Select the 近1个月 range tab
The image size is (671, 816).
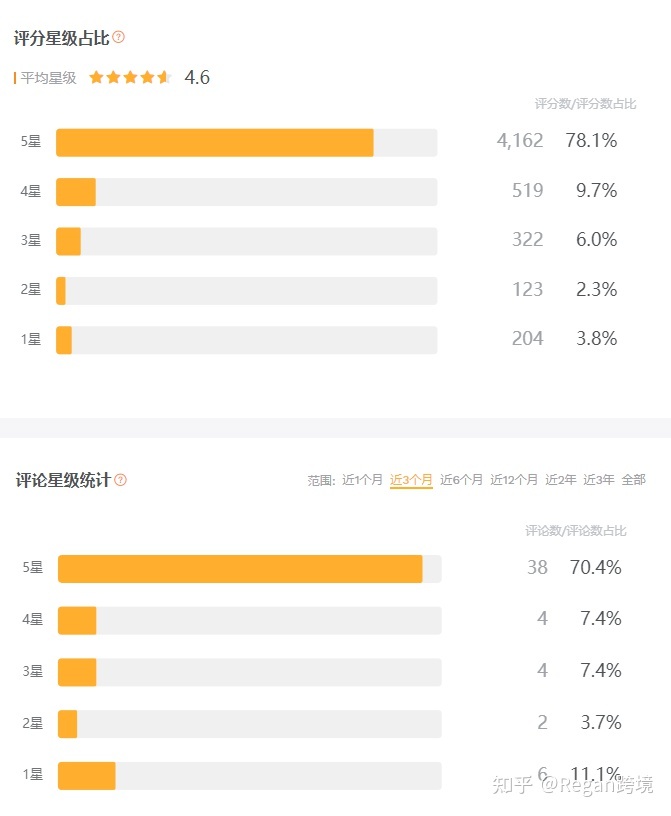[362, 479]
